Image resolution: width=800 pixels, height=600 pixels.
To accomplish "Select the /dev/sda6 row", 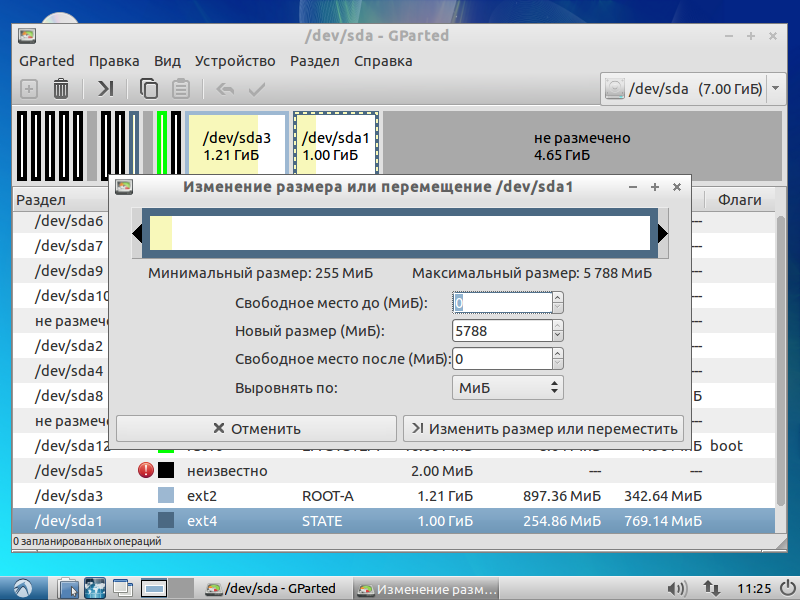I will coord(61,221).
